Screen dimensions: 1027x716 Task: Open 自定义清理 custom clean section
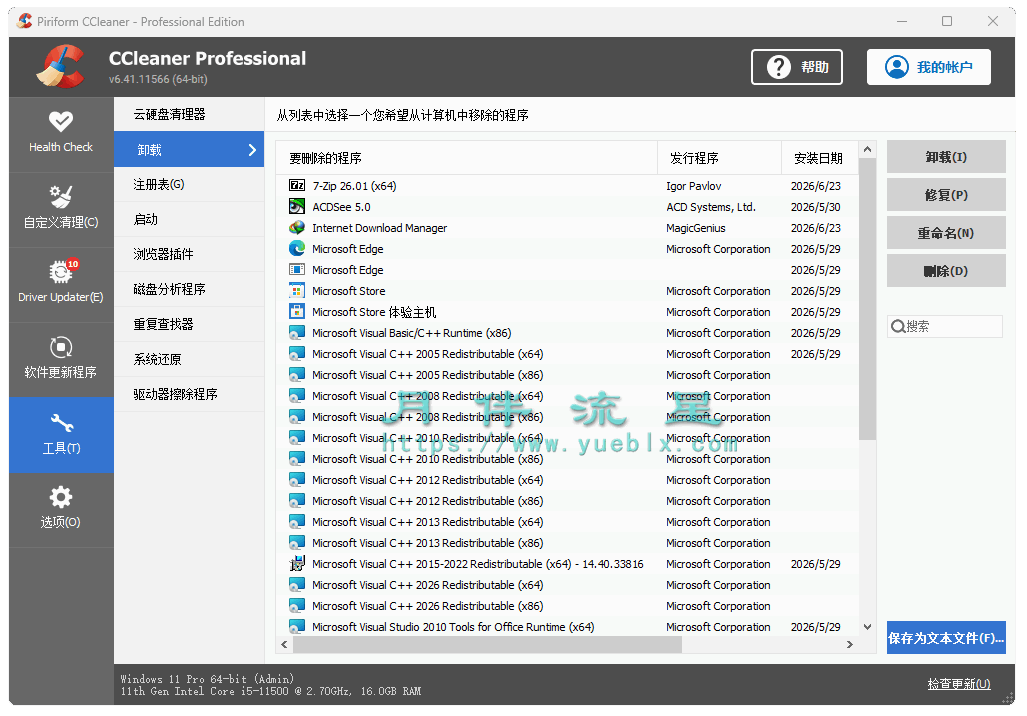point(61,210)
